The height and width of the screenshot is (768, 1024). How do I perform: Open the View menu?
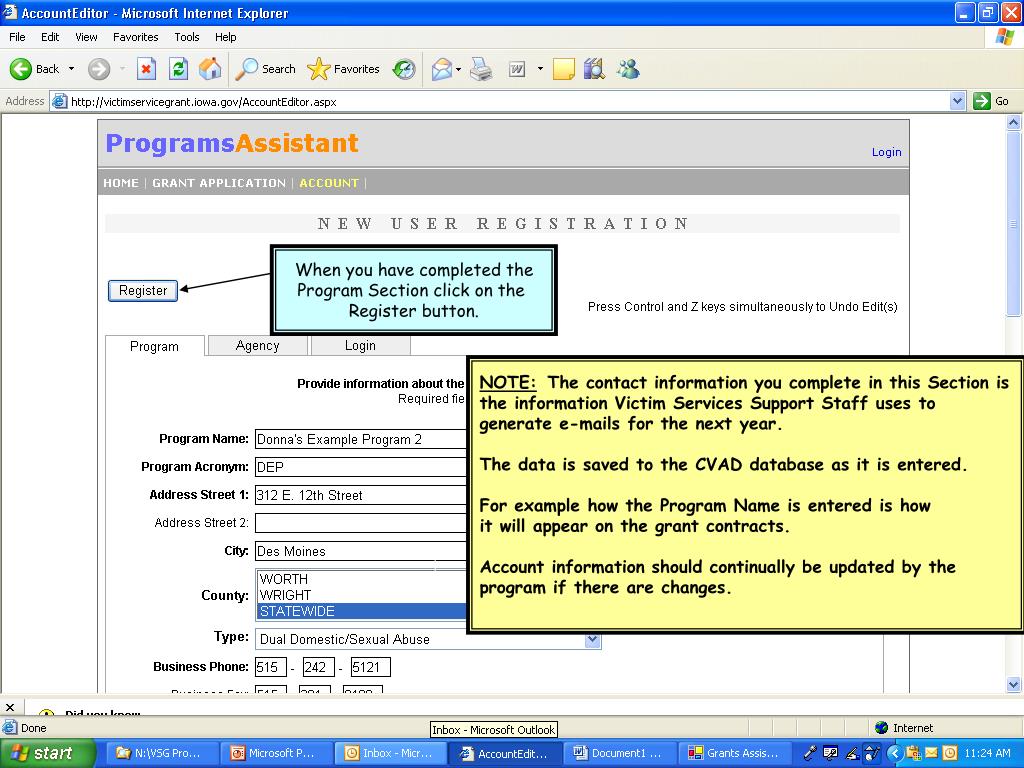click(x=86, y=37)
